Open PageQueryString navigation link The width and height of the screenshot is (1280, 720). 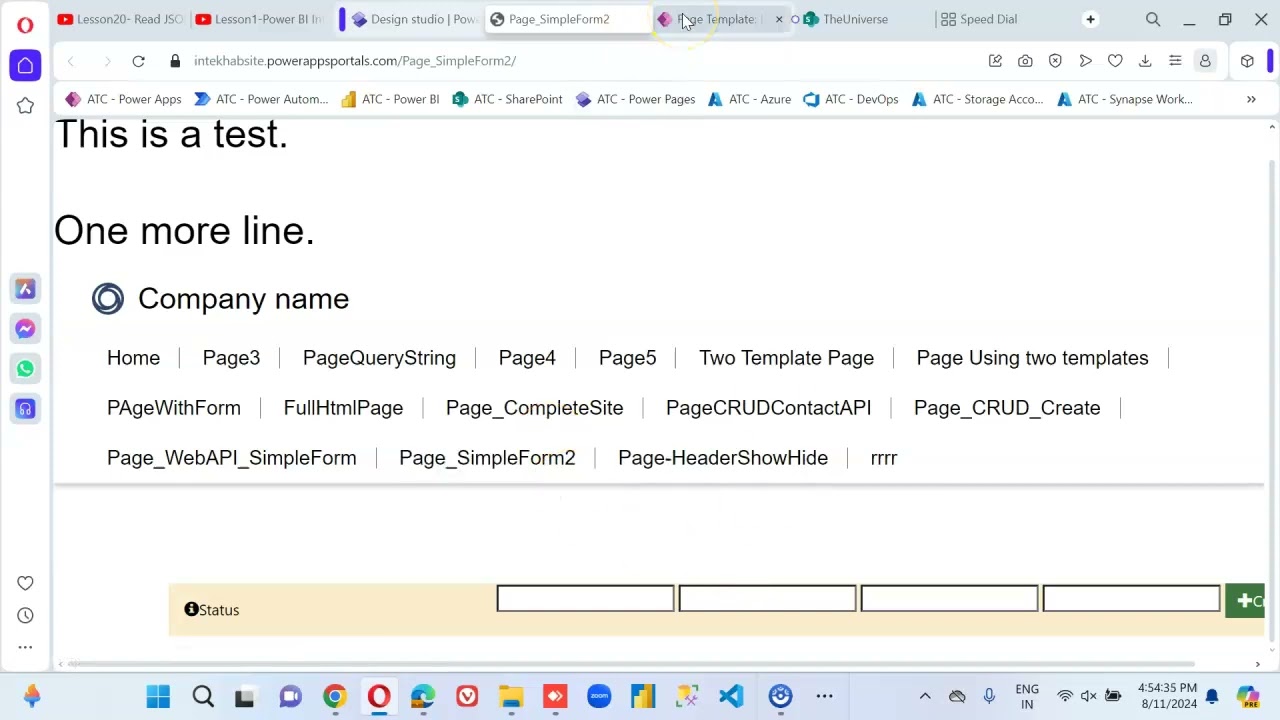(379, 358)
